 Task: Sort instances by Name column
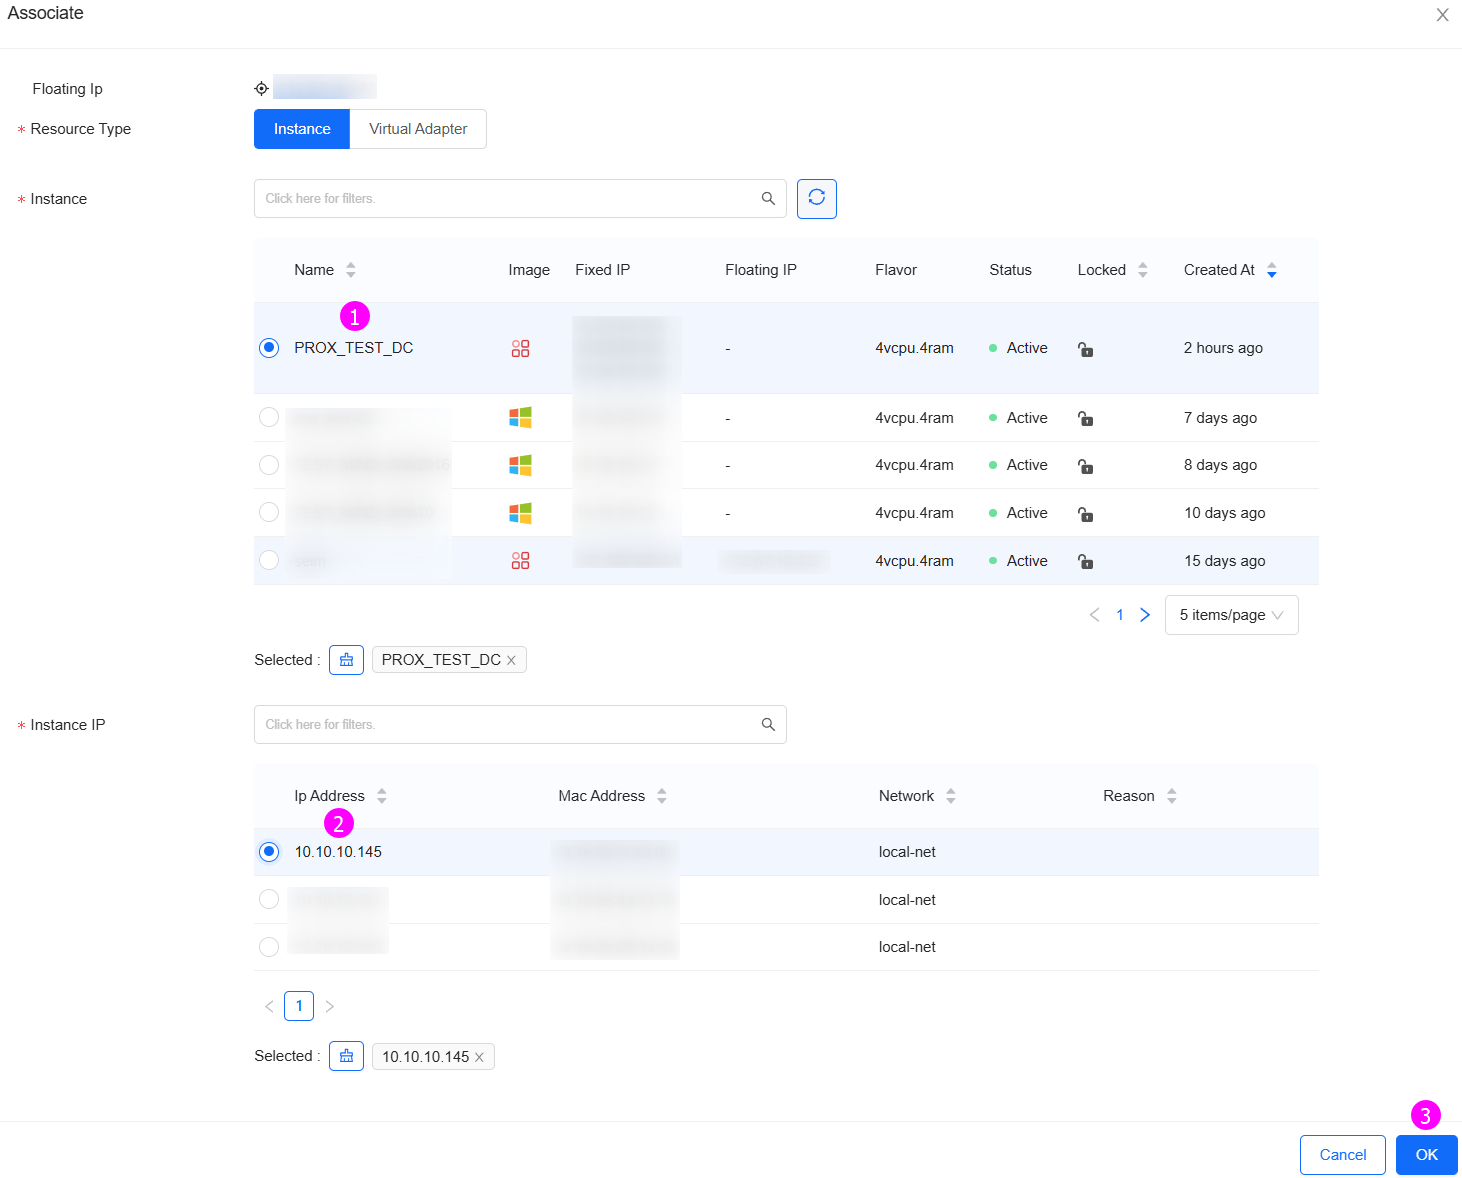(351, 270)
